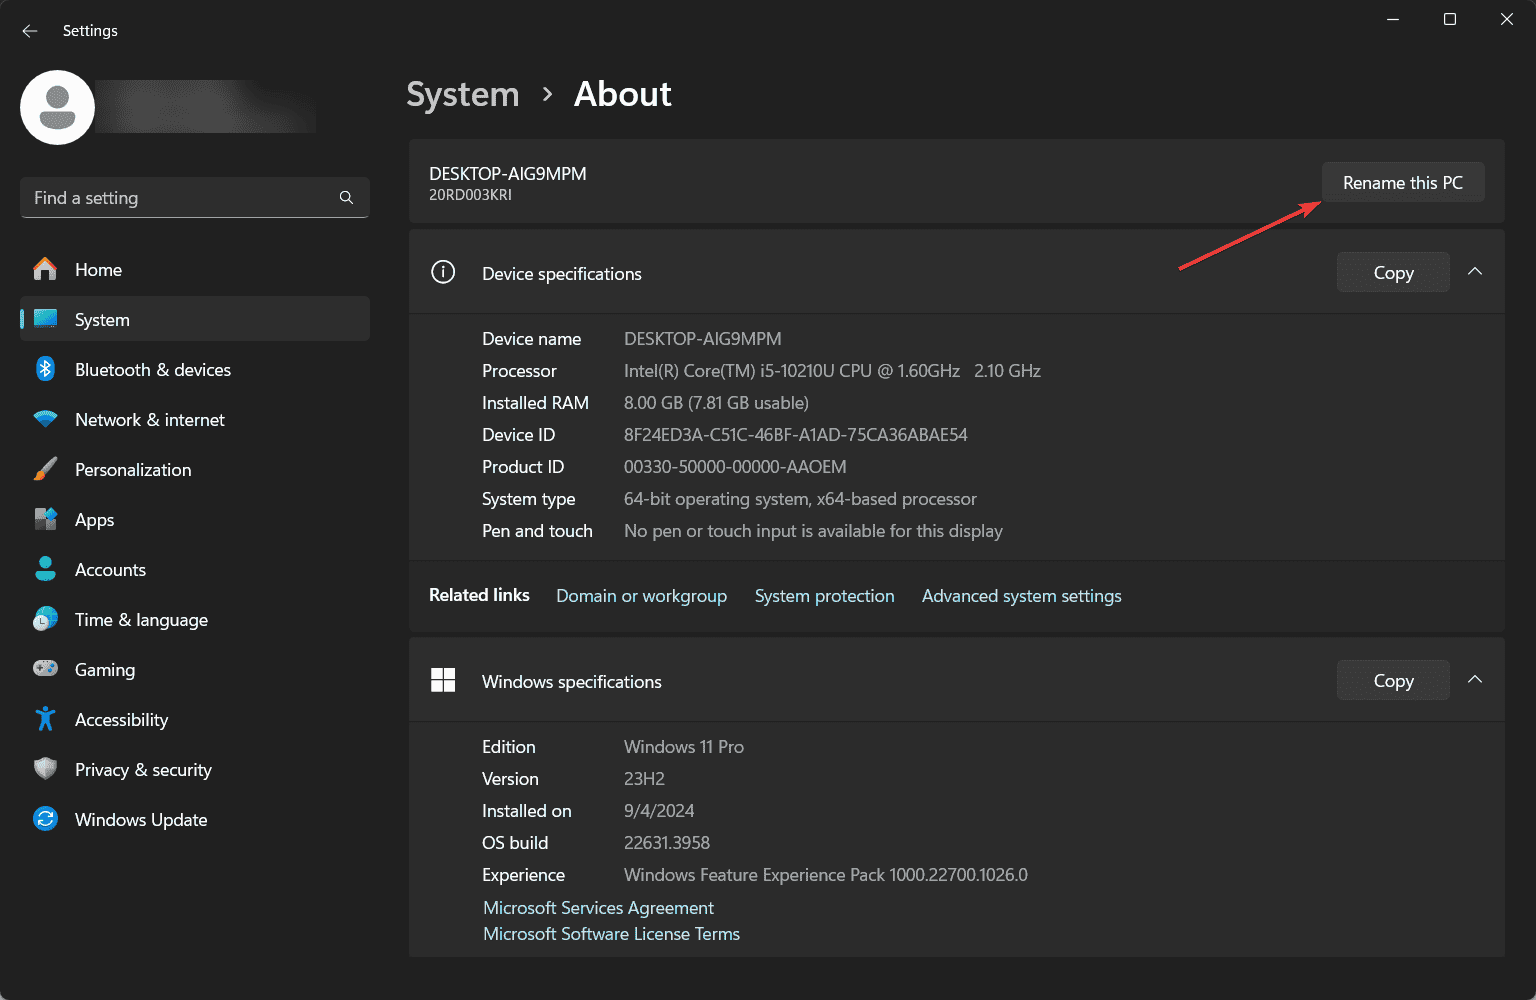Open Advanced system settings link

[1021, 595]
